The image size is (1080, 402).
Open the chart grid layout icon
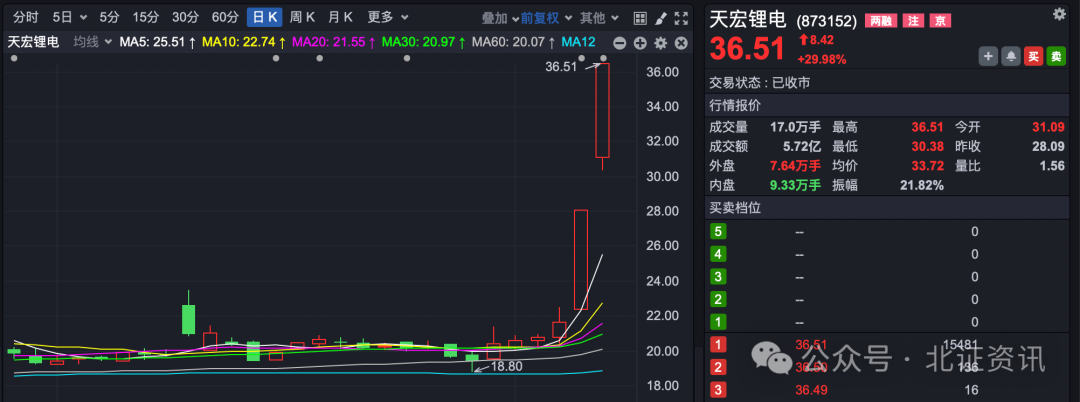click(x=640, y=18)
